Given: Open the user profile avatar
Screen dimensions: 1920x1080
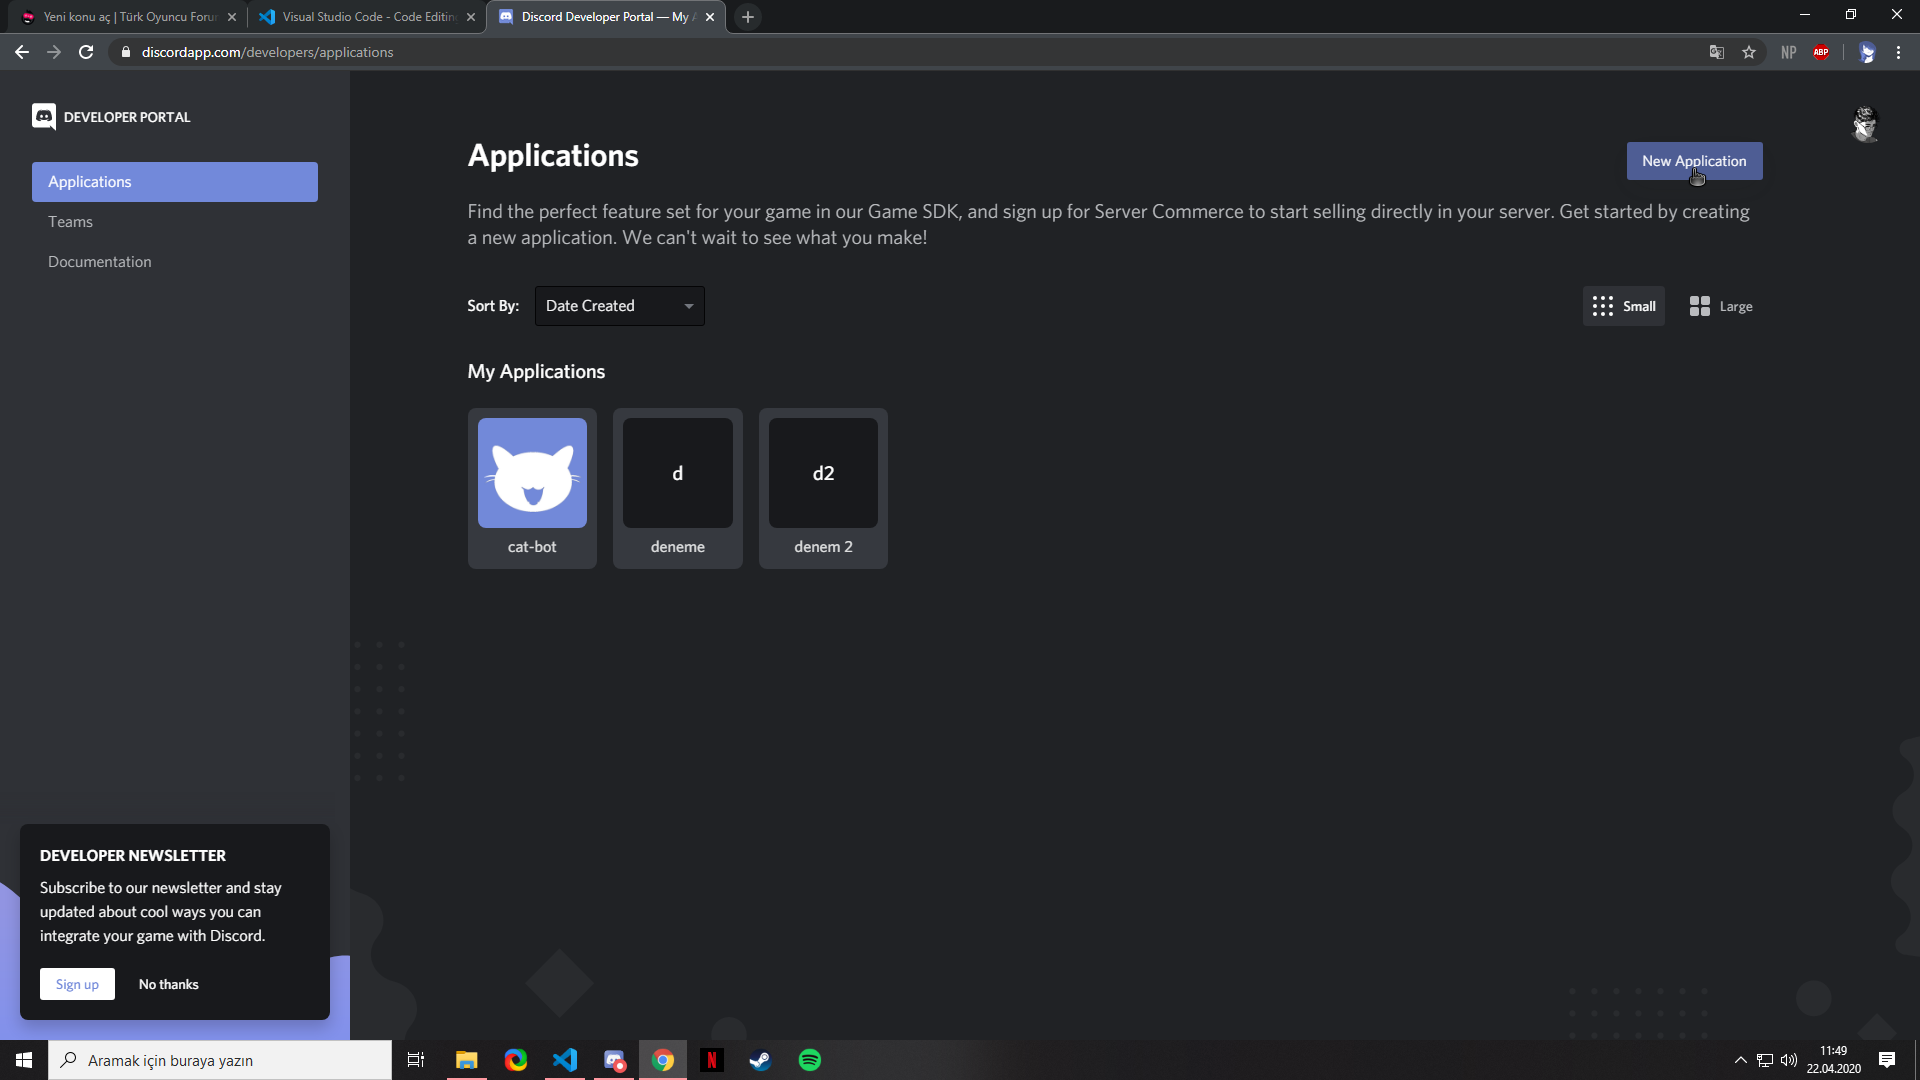Looking at the screenshot, I should [x=1865, y=124].
